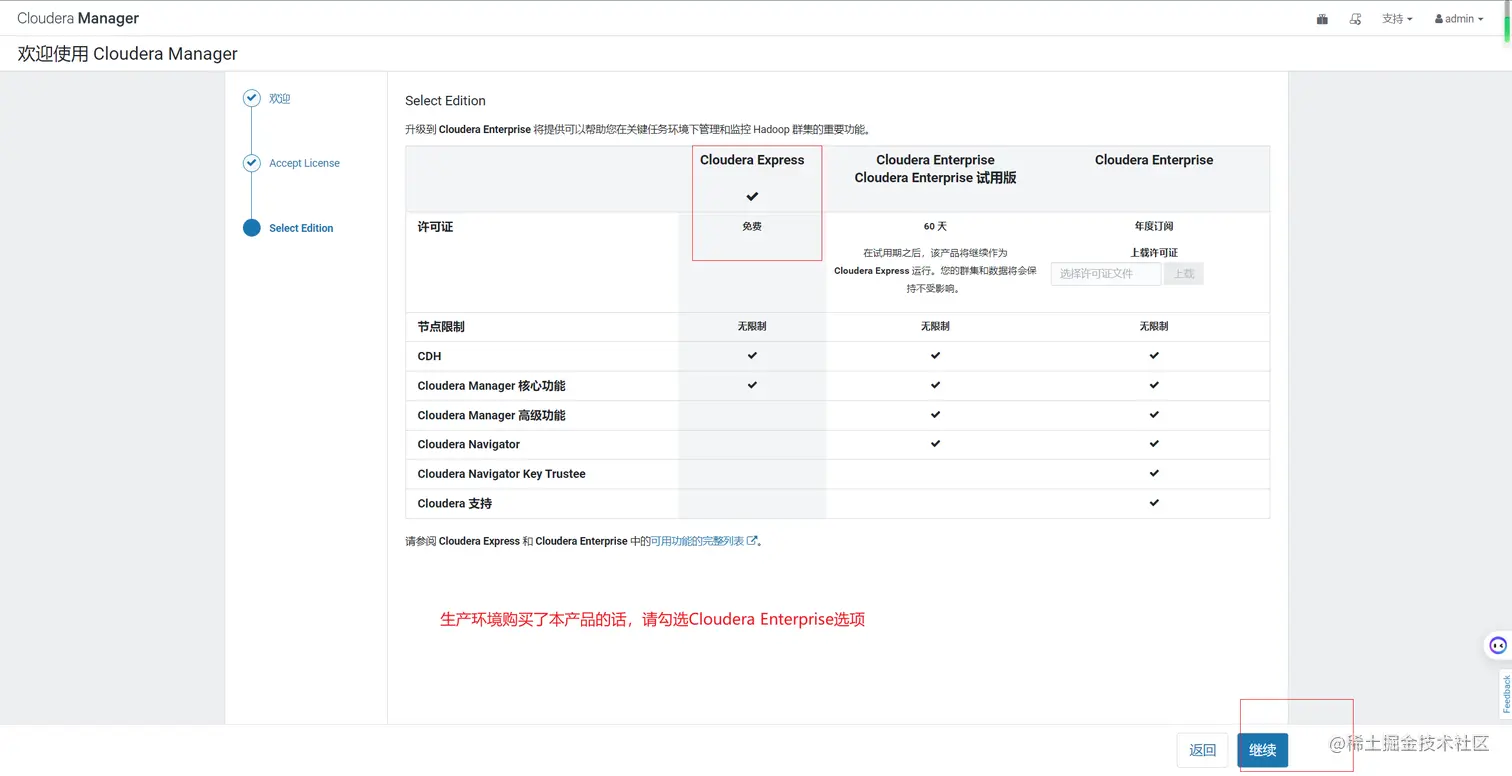Viewport: 1512px width, 776px height.
Task: Click the 选择许可证文件 license file field
Action: tap(1106, 274)
